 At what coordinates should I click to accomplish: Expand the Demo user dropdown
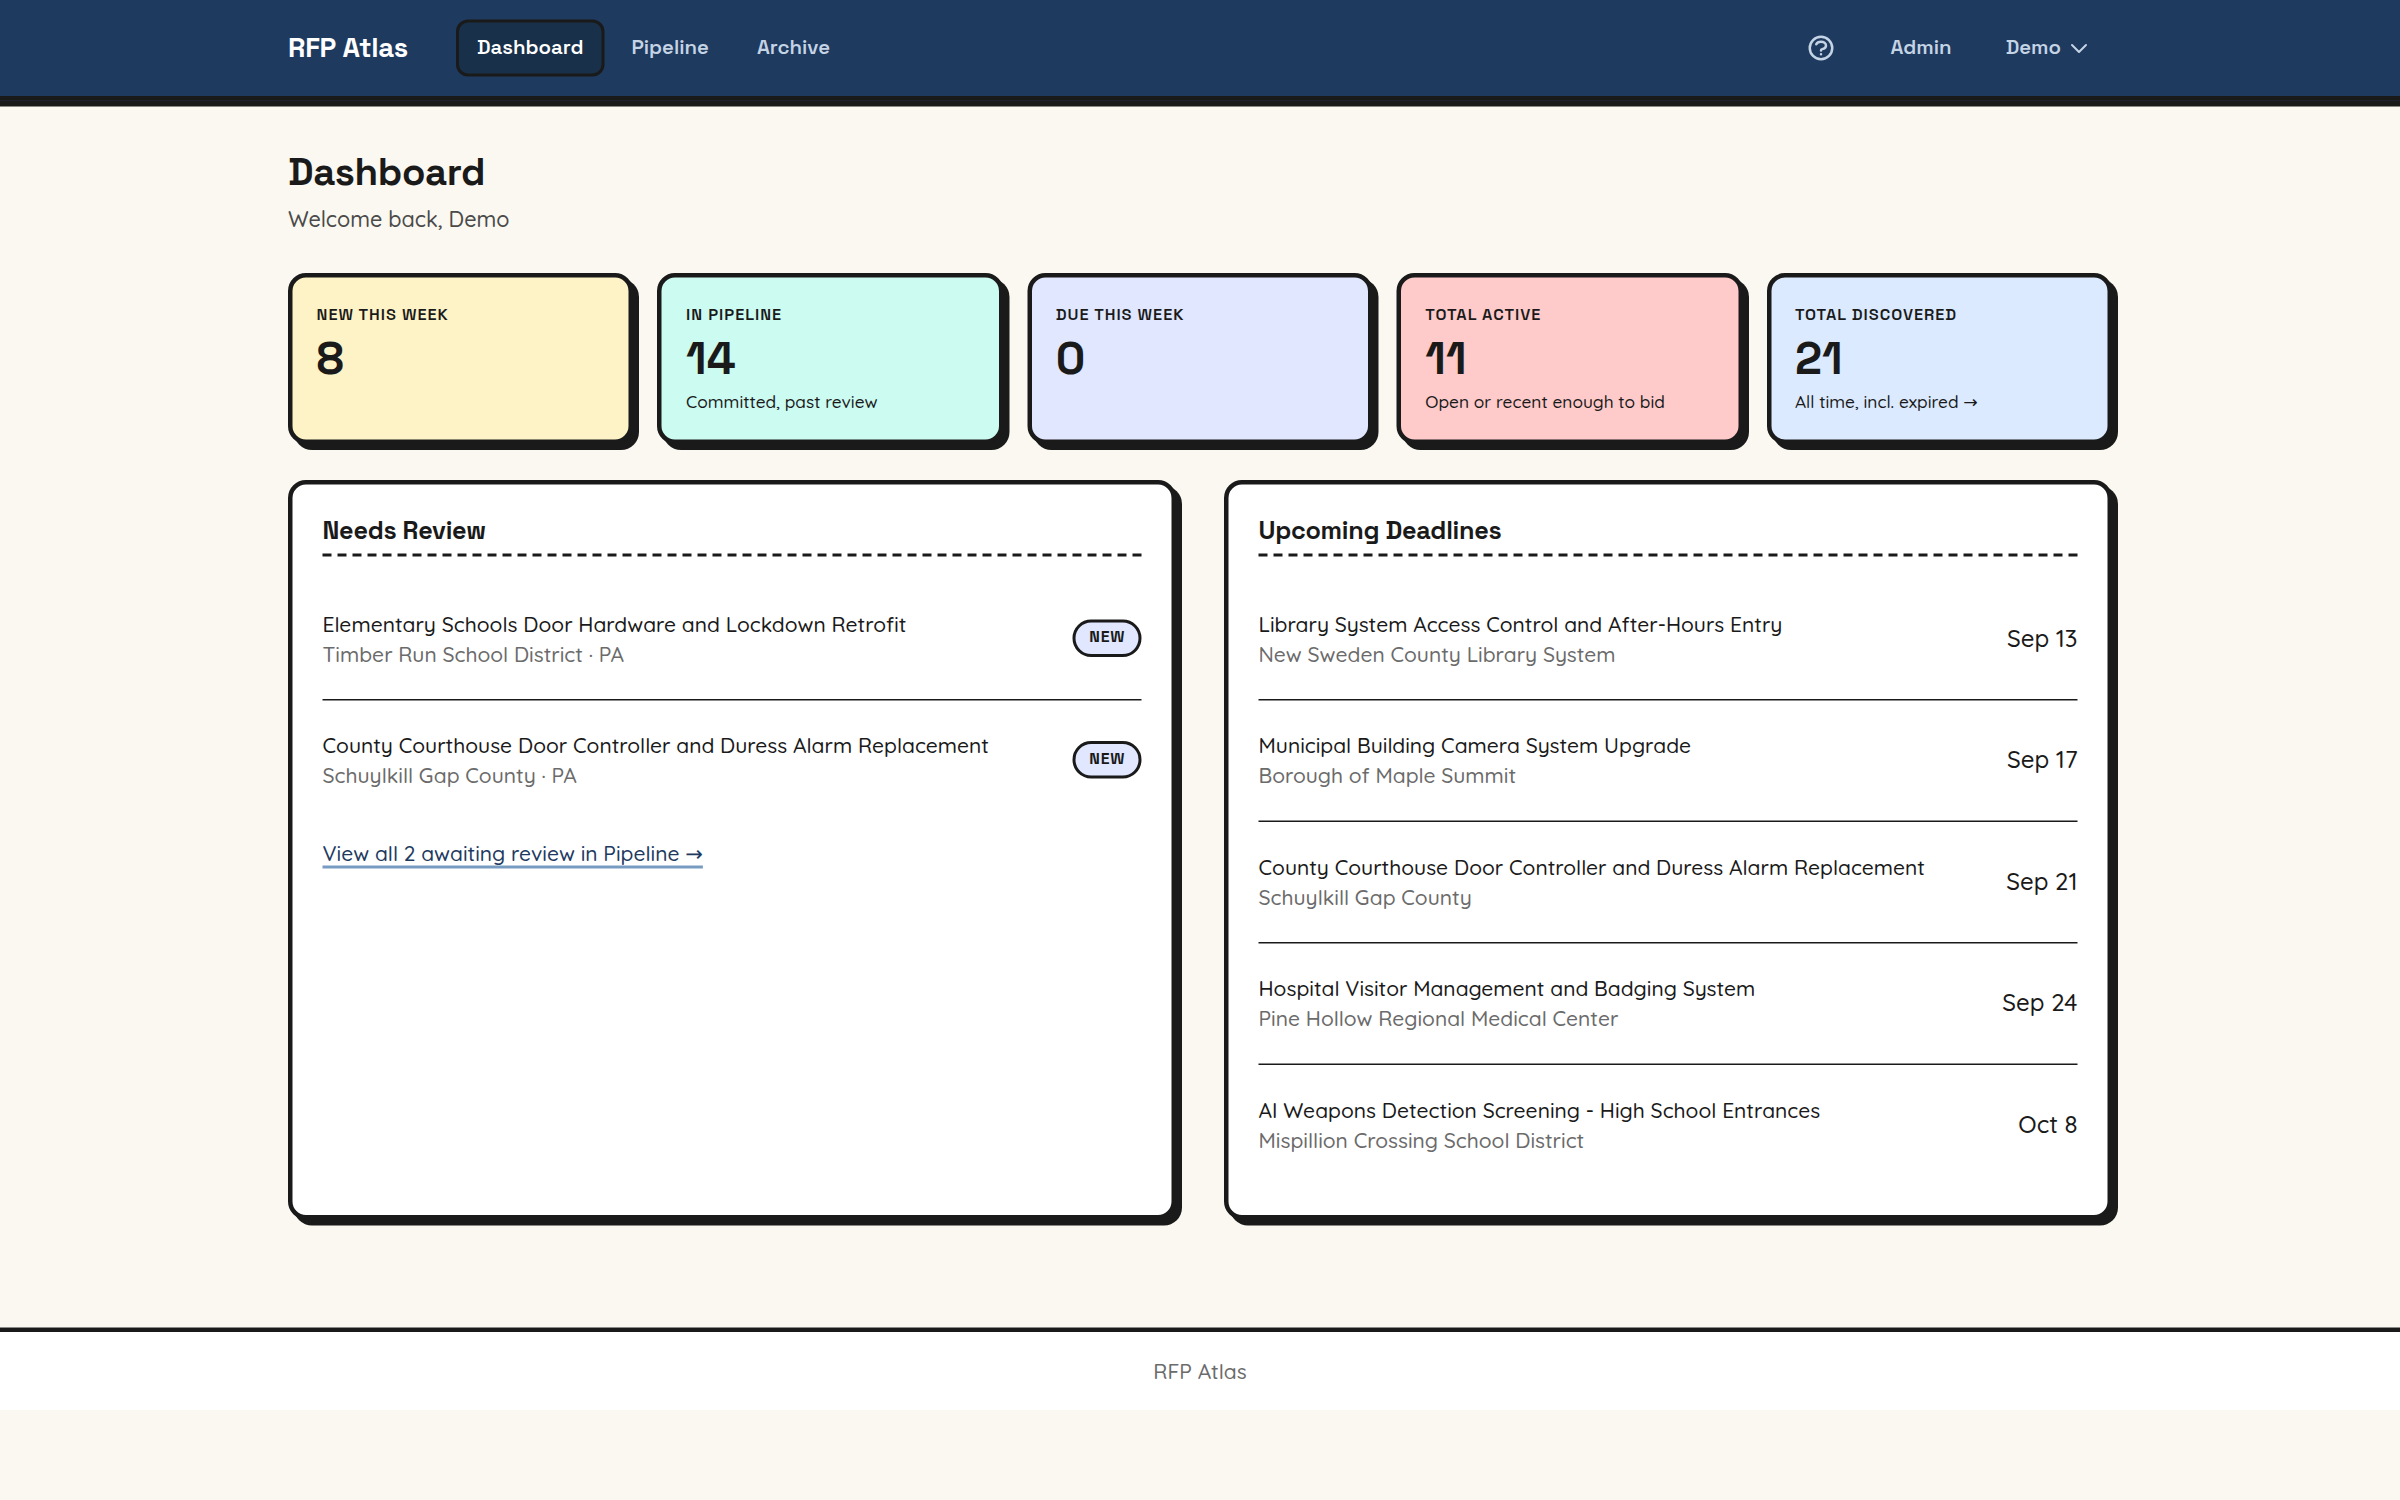2046,48
